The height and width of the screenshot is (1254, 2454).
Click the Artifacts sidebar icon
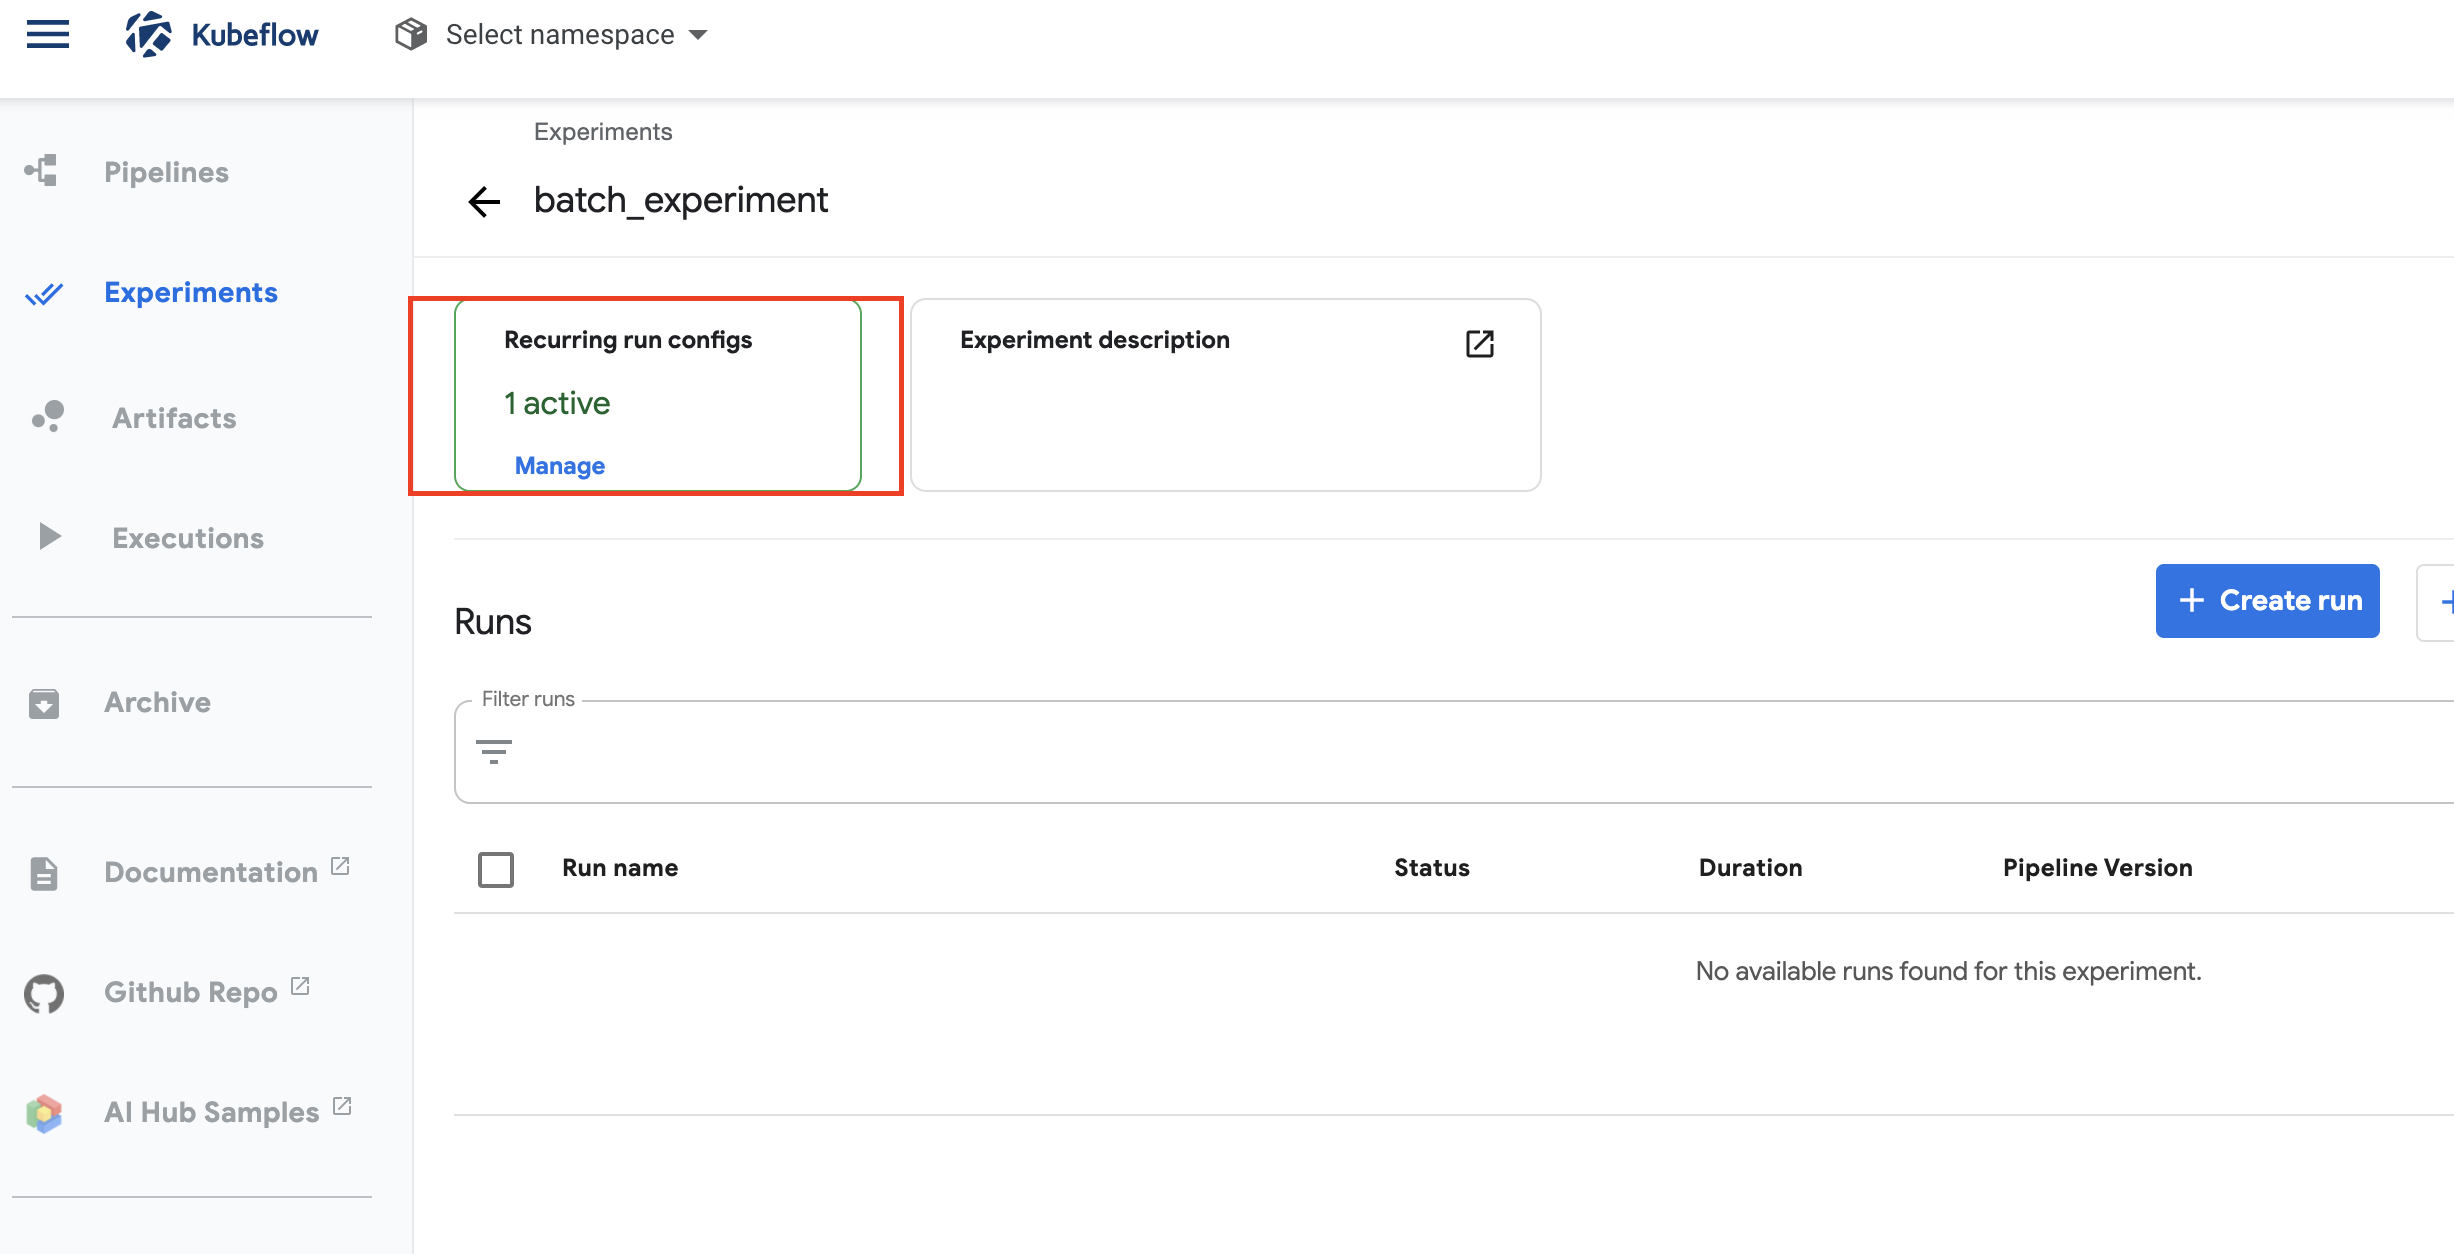(x=47, y=417)
